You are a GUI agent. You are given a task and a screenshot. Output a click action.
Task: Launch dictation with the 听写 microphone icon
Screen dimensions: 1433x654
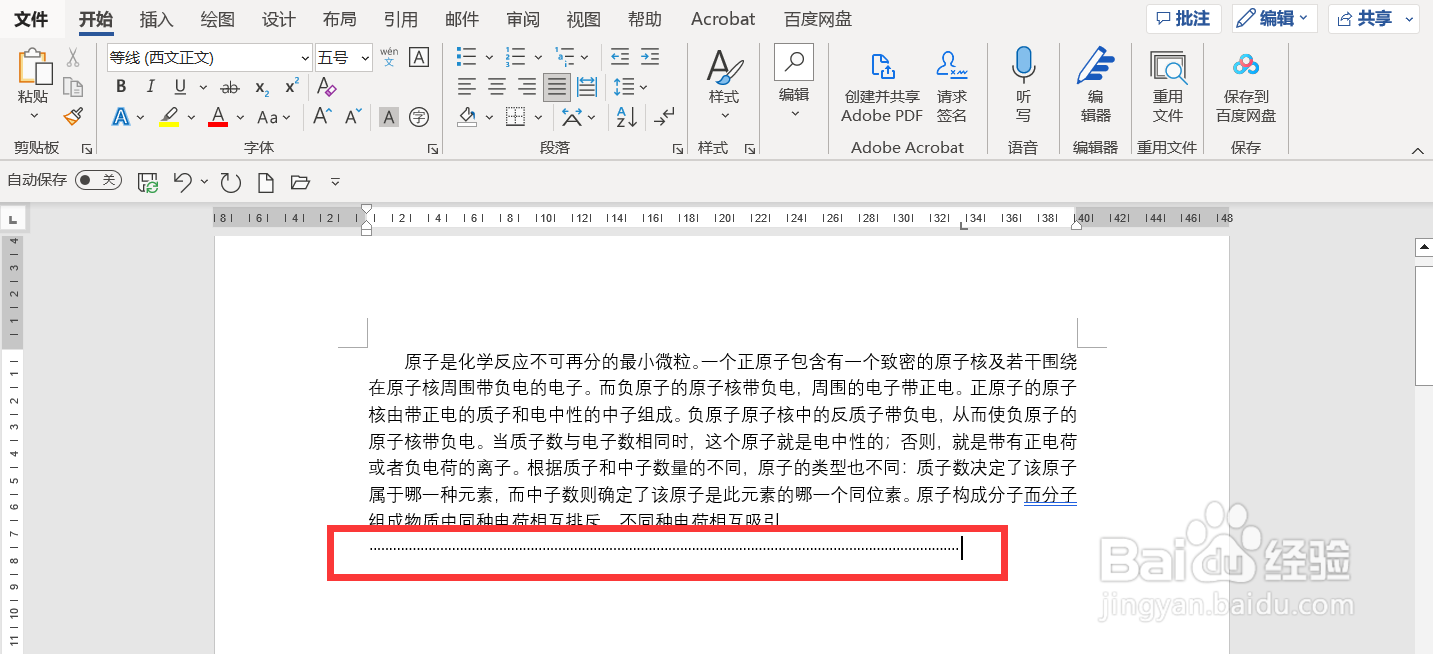tap(1023, 85)
